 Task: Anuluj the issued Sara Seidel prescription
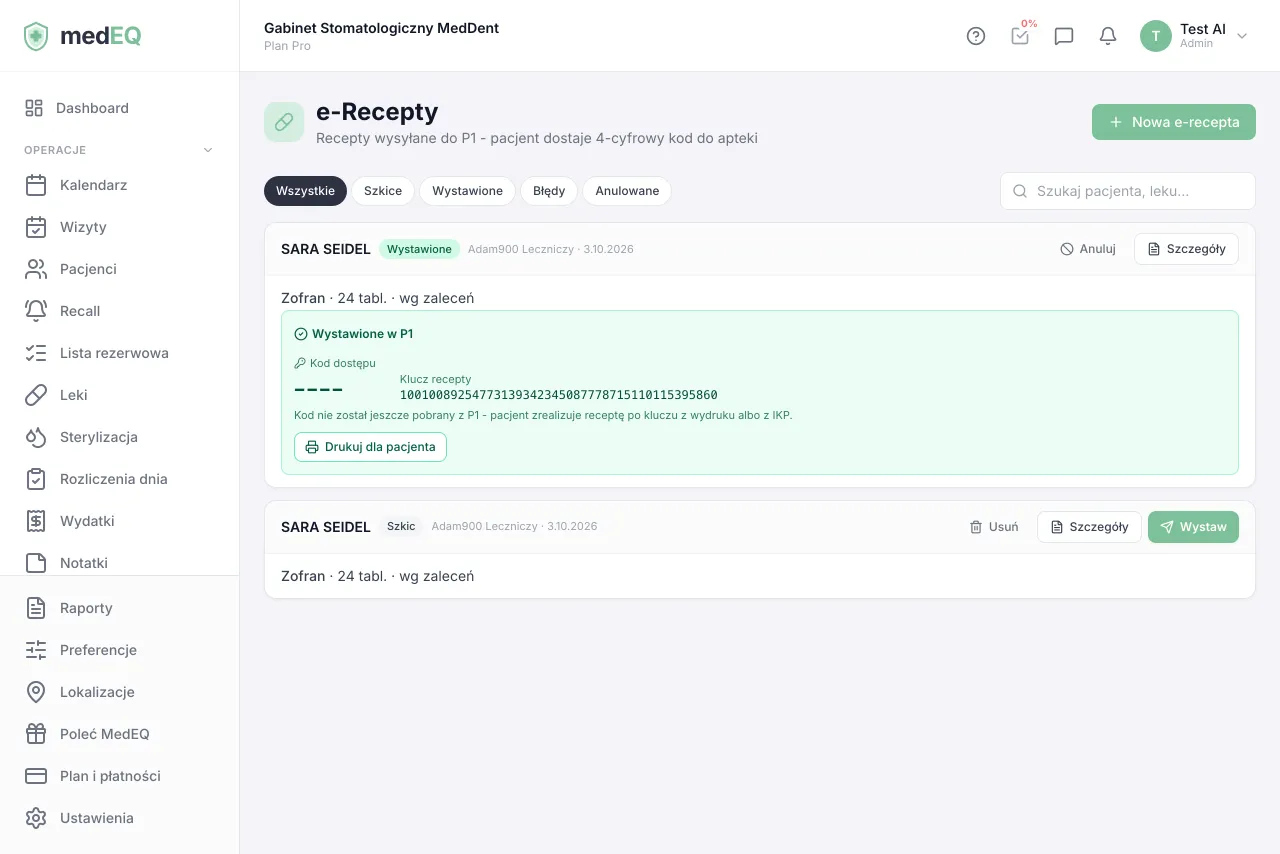pyautogui.click(x=1088, y=249)
